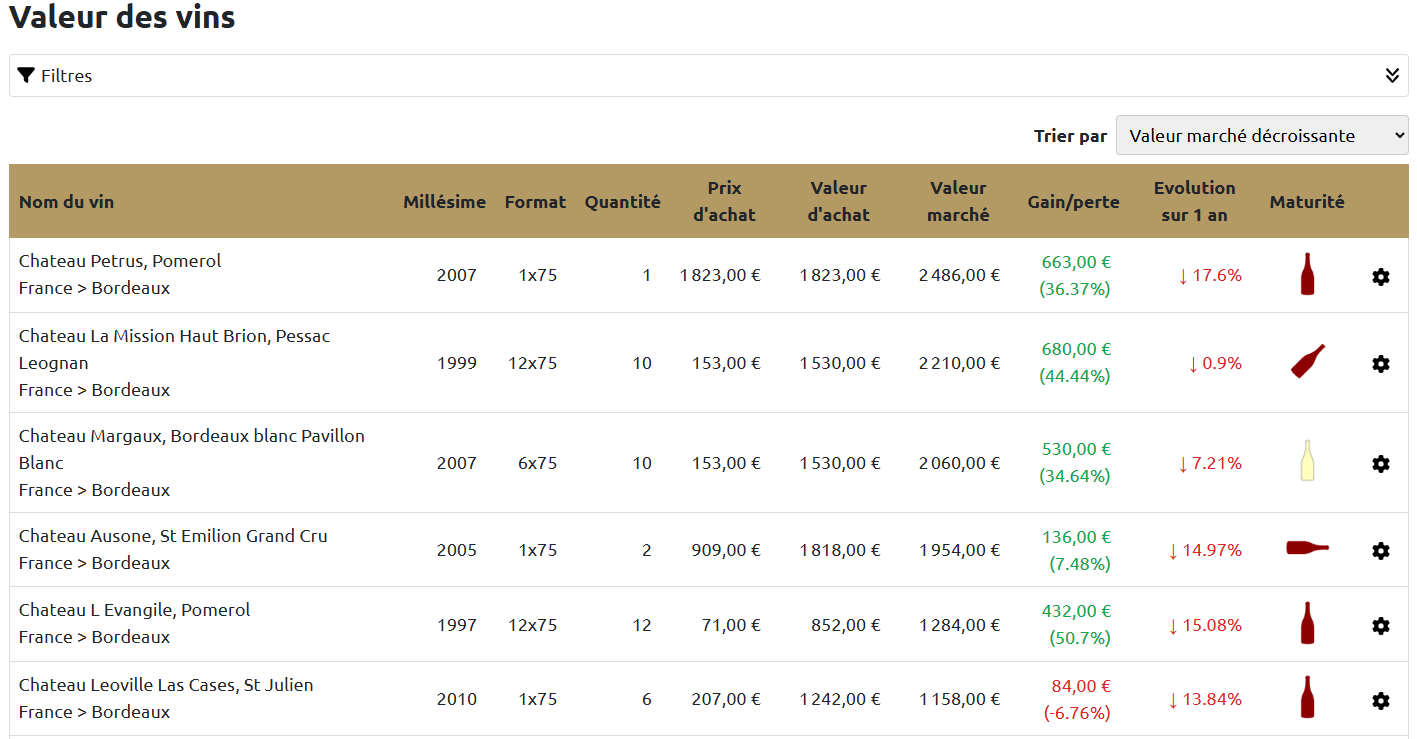Click gear icon for La Mission Haut Brion
This screenshot has width=1417, height=739.
(x=1381, y=364)
